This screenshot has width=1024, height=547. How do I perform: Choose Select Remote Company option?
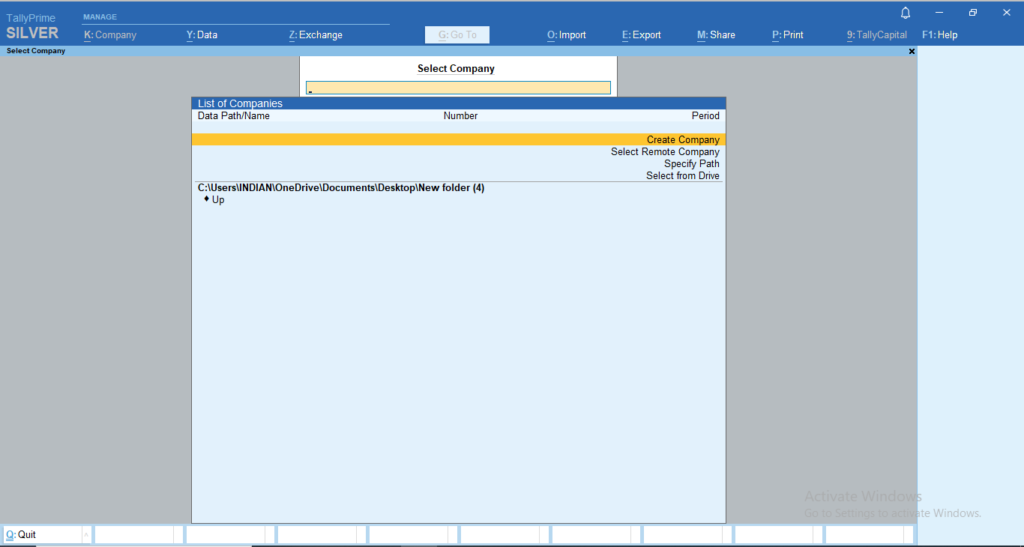point(665,152)
